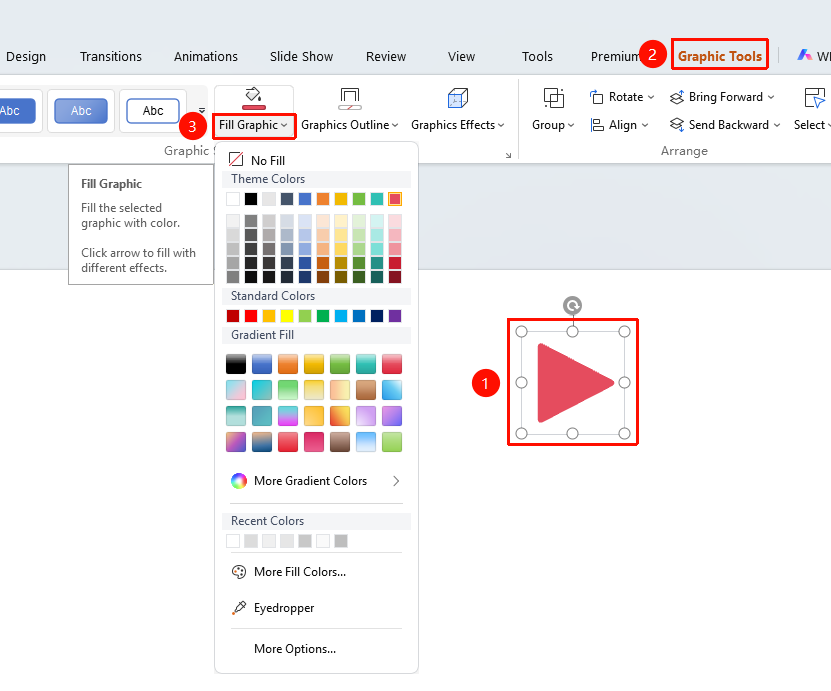
Task: Expand the Graphics Effects dropdown
Action: [x=501, y=125]
